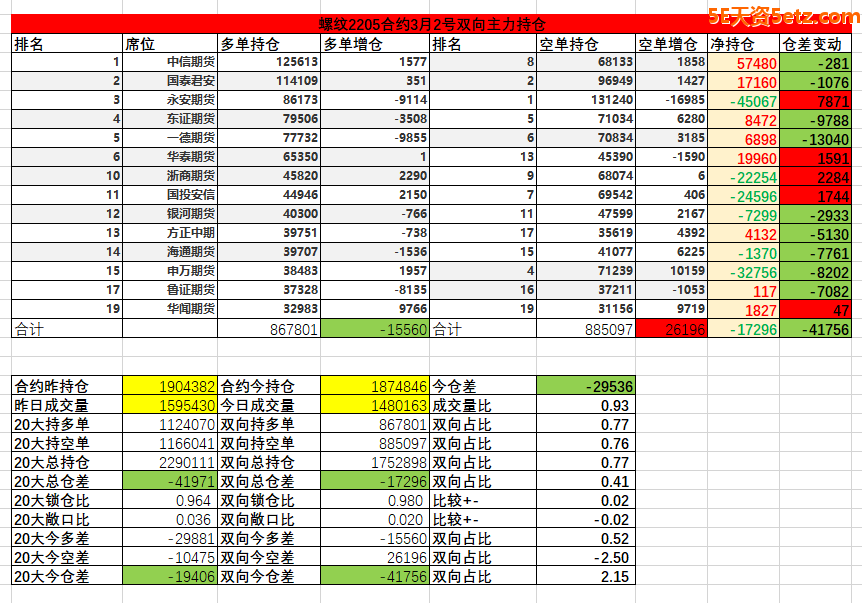This screenshot has height=603, width=862.
Task: Click the 国泰君安 long position value 114109
Action: (x=268, y=81)
